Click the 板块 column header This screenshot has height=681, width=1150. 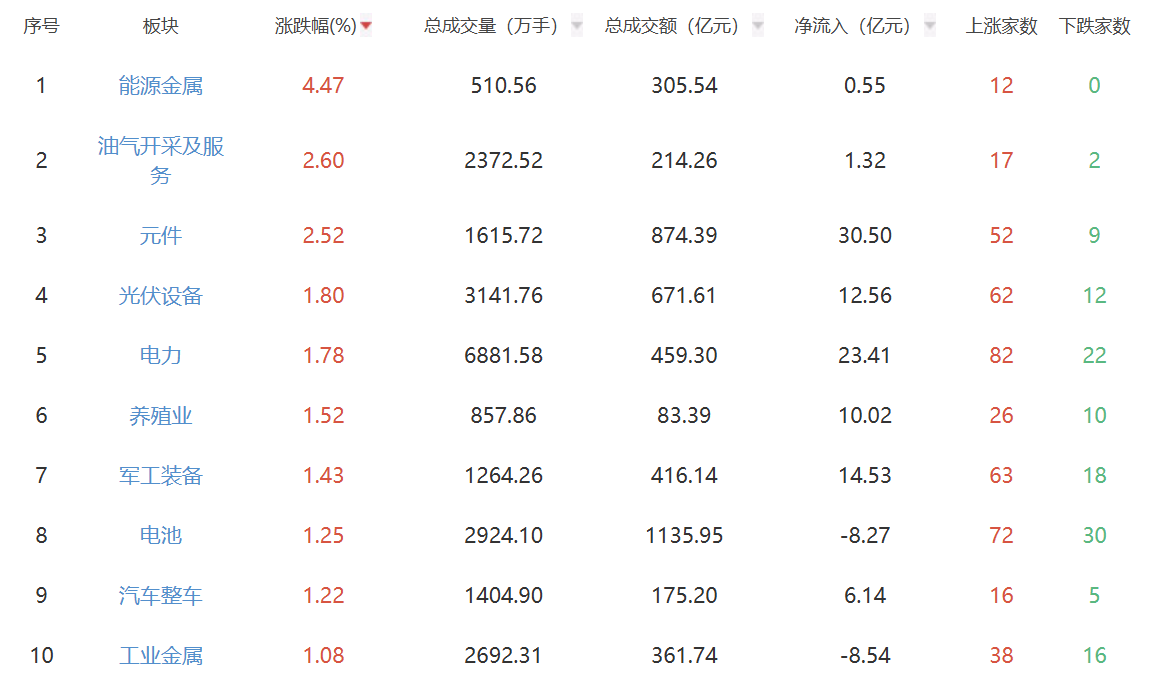[x=160, y=27]
